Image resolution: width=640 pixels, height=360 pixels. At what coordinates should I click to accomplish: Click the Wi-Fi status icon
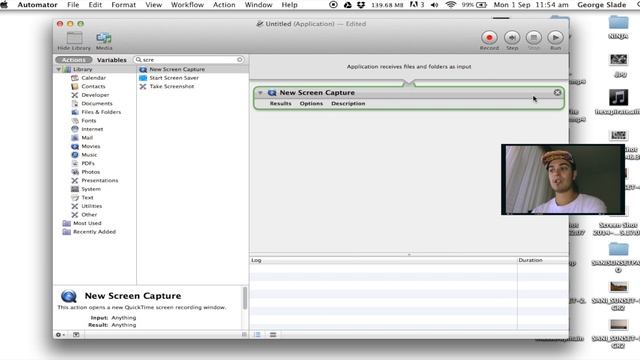[451, 5]
